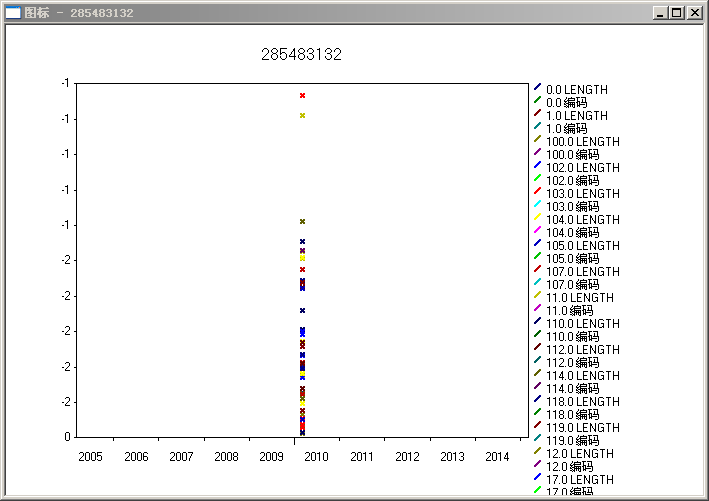Select the 119.0 编码 legend entry
The image size is (709, 501).
[573, 441]
